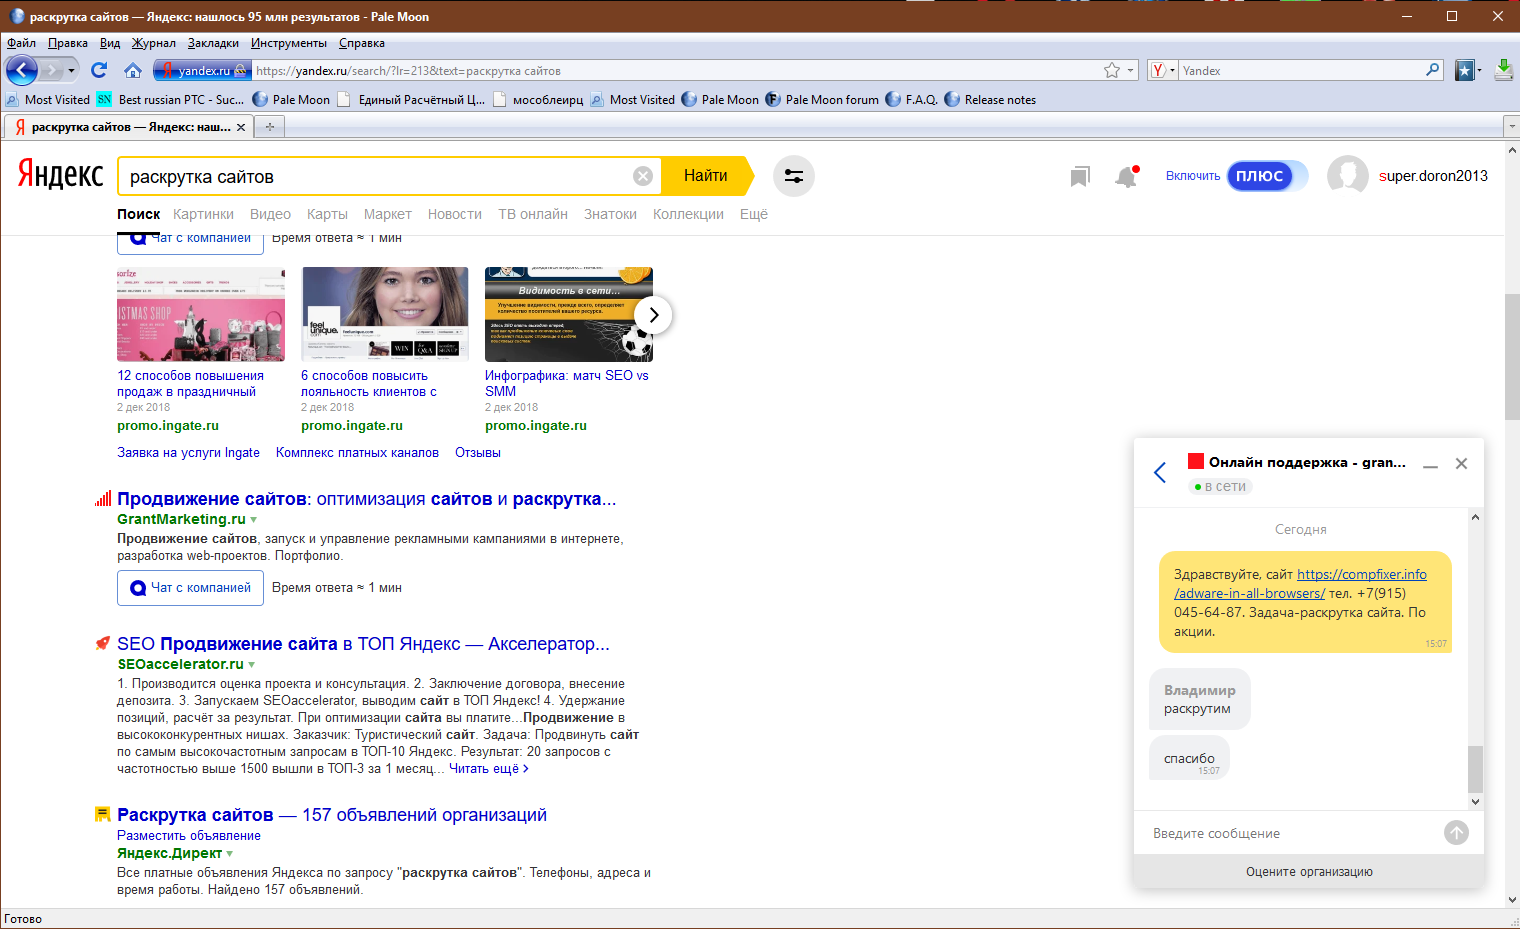This screenshot has width=1520, height=929.
Task: Toggle the ПЛЮС switch on
Action: click(1267, 176)
